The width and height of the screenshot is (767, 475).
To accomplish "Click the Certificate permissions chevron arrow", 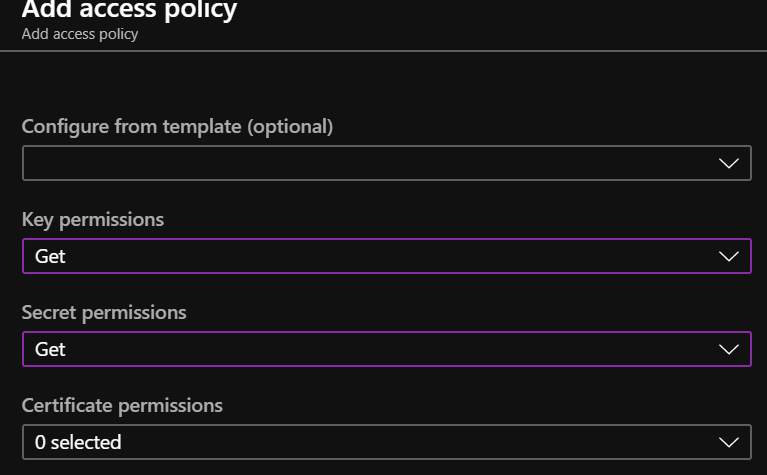I will click(728, 442).
